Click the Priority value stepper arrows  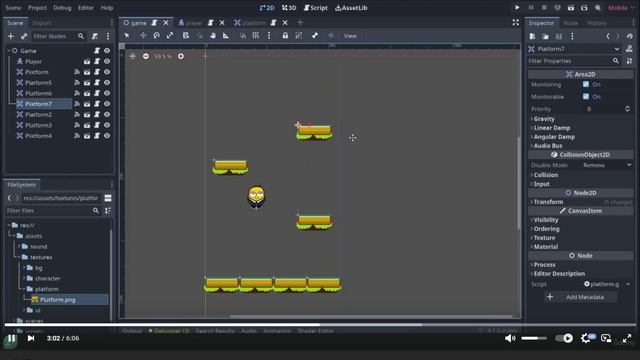tap(627, 109)
